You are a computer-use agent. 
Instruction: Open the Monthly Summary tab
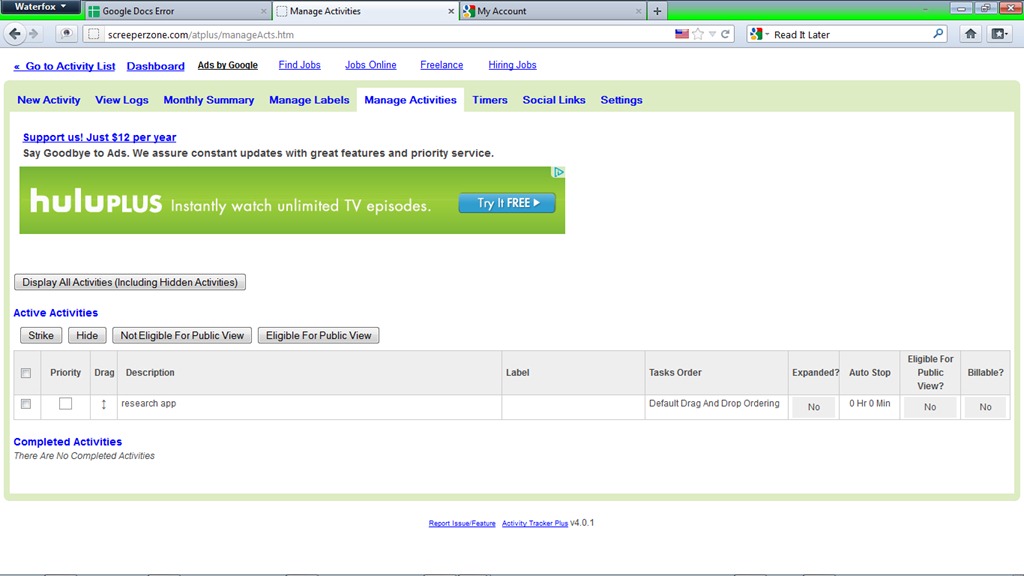pos(208,100)
